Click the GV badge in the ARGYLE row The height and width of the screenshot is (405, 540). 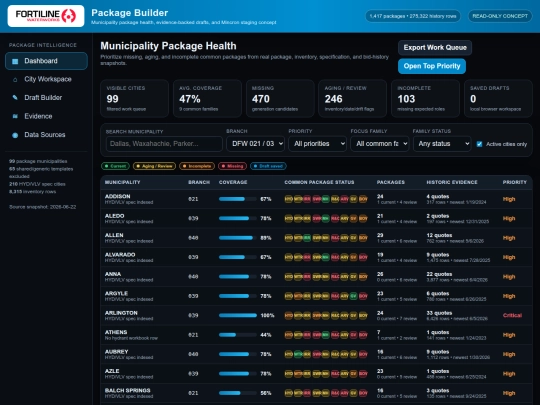coord(353,296)
